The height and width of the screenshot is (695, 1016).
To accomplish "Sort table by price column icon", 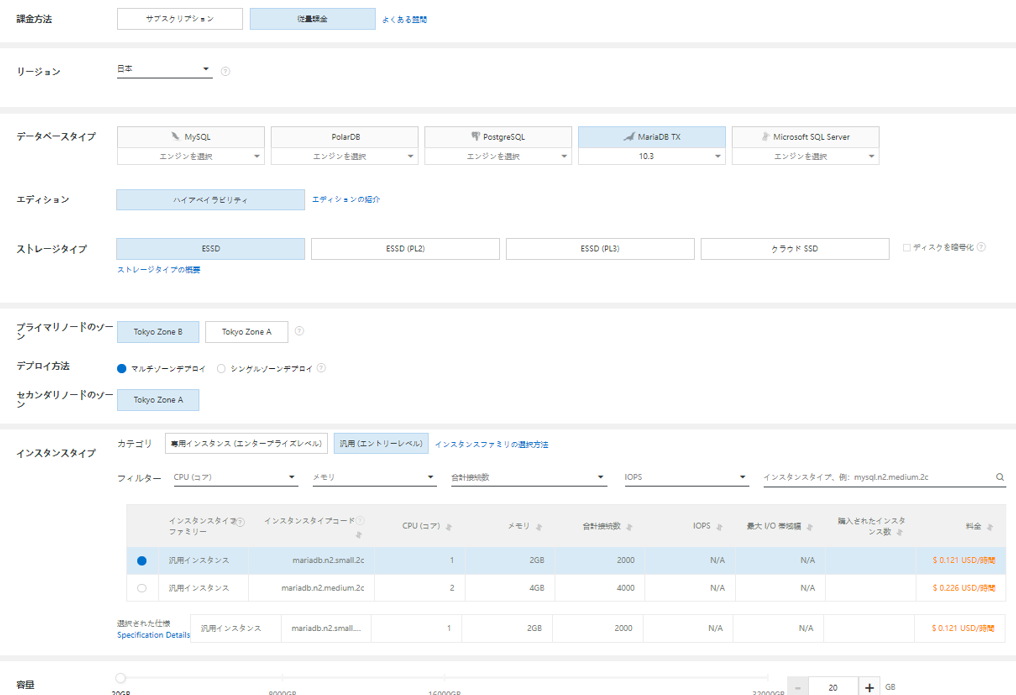I will tap(990, 527).
